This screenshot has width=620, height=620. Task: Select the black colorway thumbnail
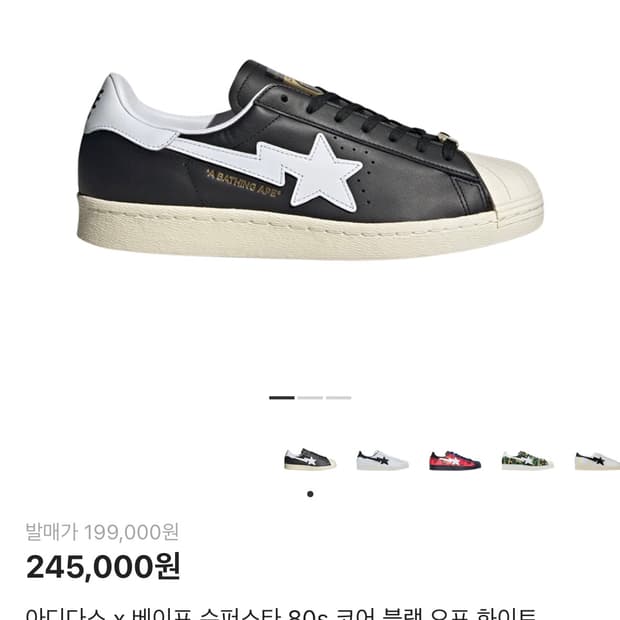[x=310, y=459]
